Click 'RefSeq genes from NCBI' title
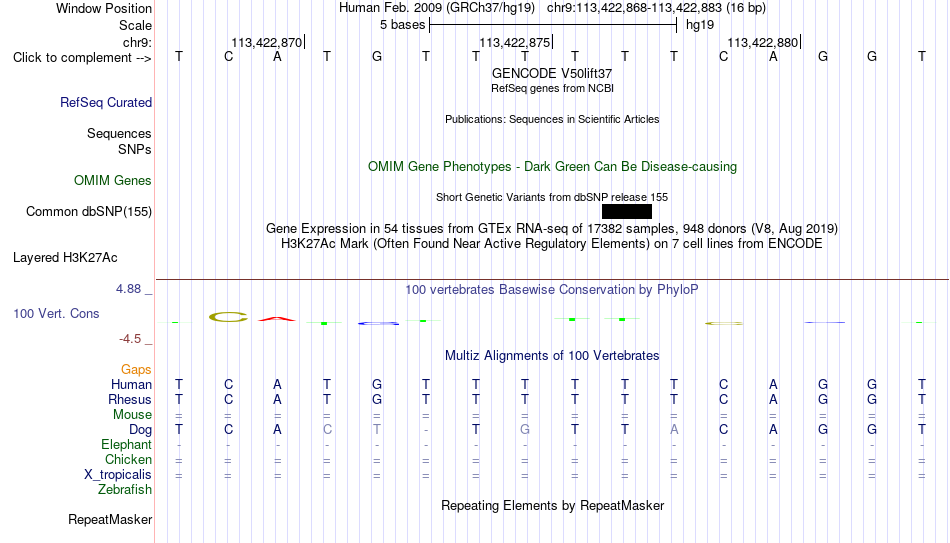950x543 pixels. pos(552,88)
